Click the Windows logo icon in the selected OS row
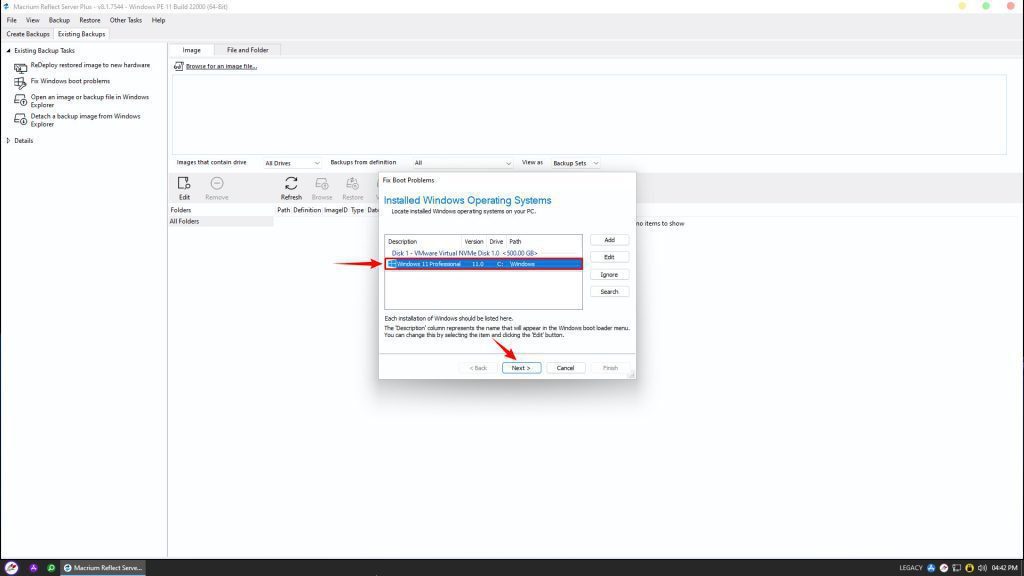 pos(392,264)
